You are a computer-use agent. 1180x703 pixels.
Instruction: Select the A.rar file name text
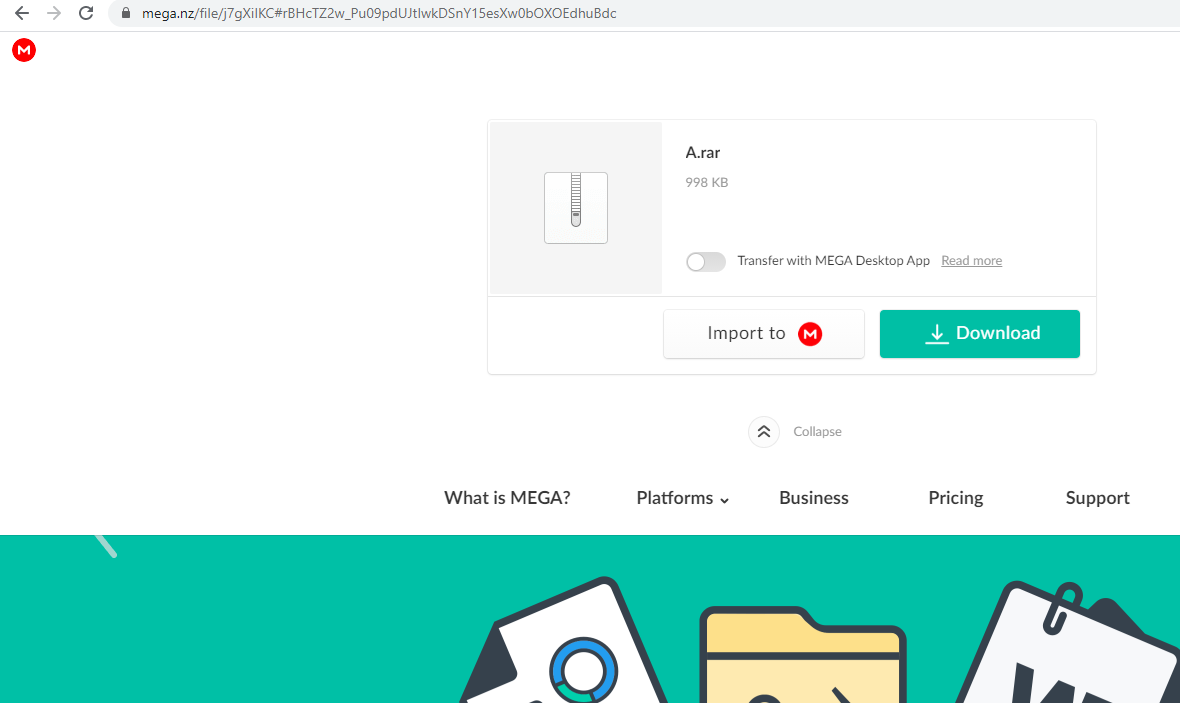coord(703,153)
